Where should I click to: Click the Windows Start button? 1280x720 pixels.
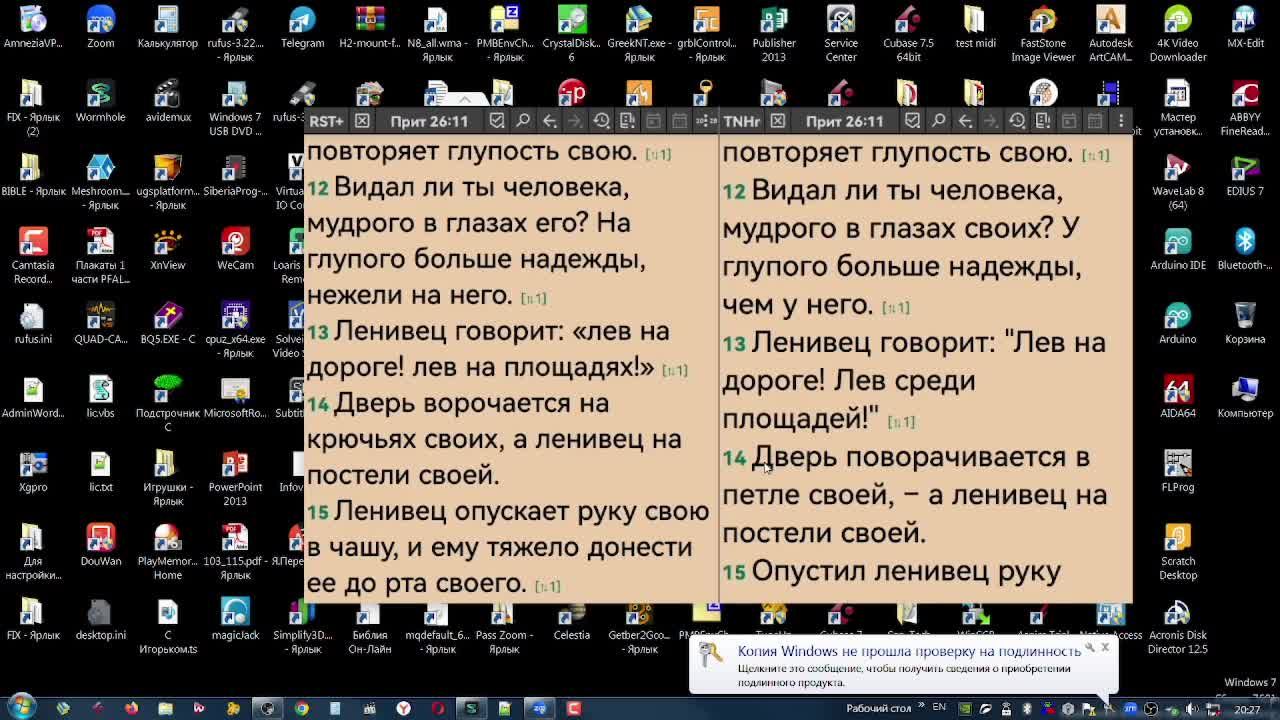pyautogui.click(x=21, y=707)
